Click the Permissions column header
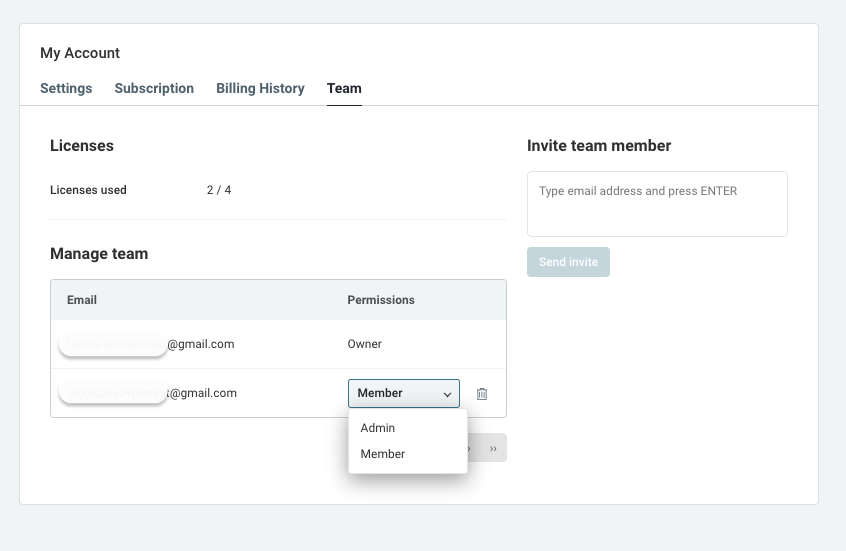The image size is (846, 551). [x=381, y=300]
